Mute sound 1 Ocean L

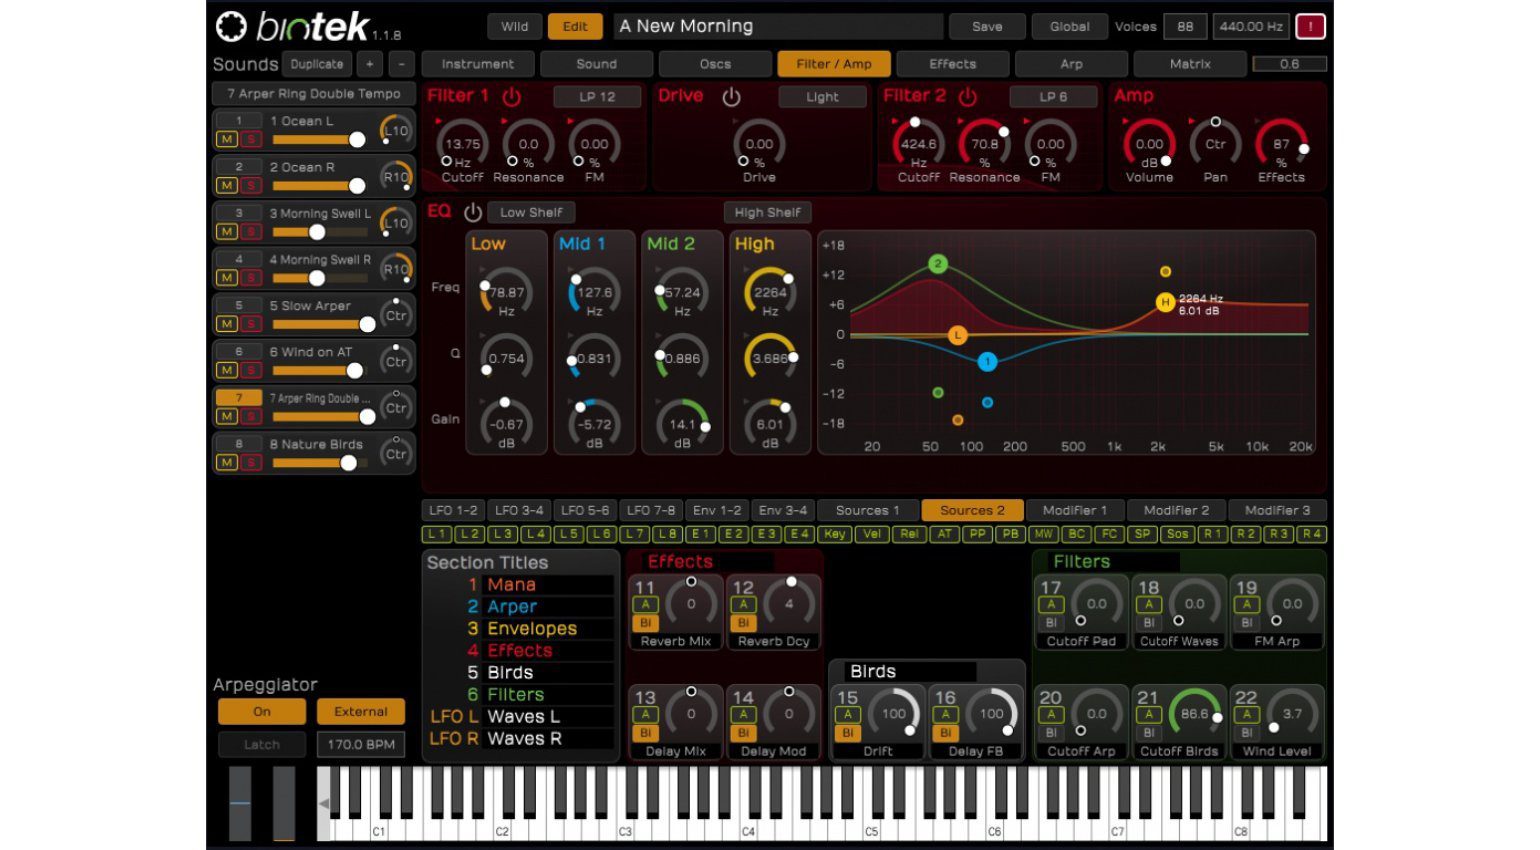coord(227,139)
